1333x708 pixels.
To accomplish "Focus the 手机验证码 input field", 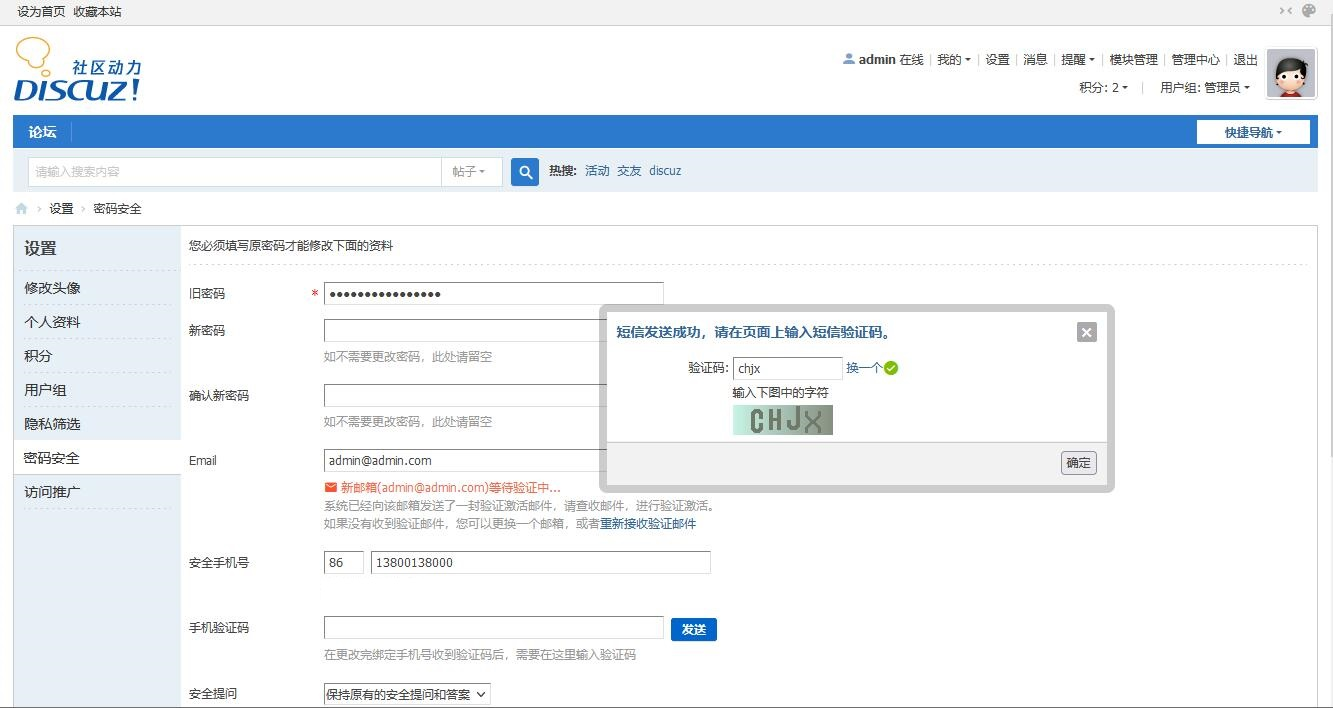I will coord(493,628).
